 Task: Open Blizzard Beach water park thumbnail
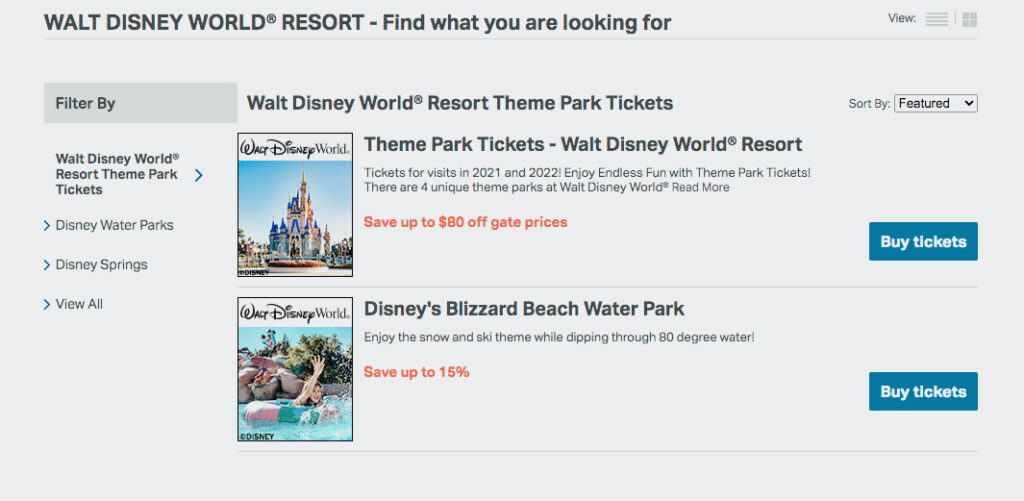click(295, 369)
